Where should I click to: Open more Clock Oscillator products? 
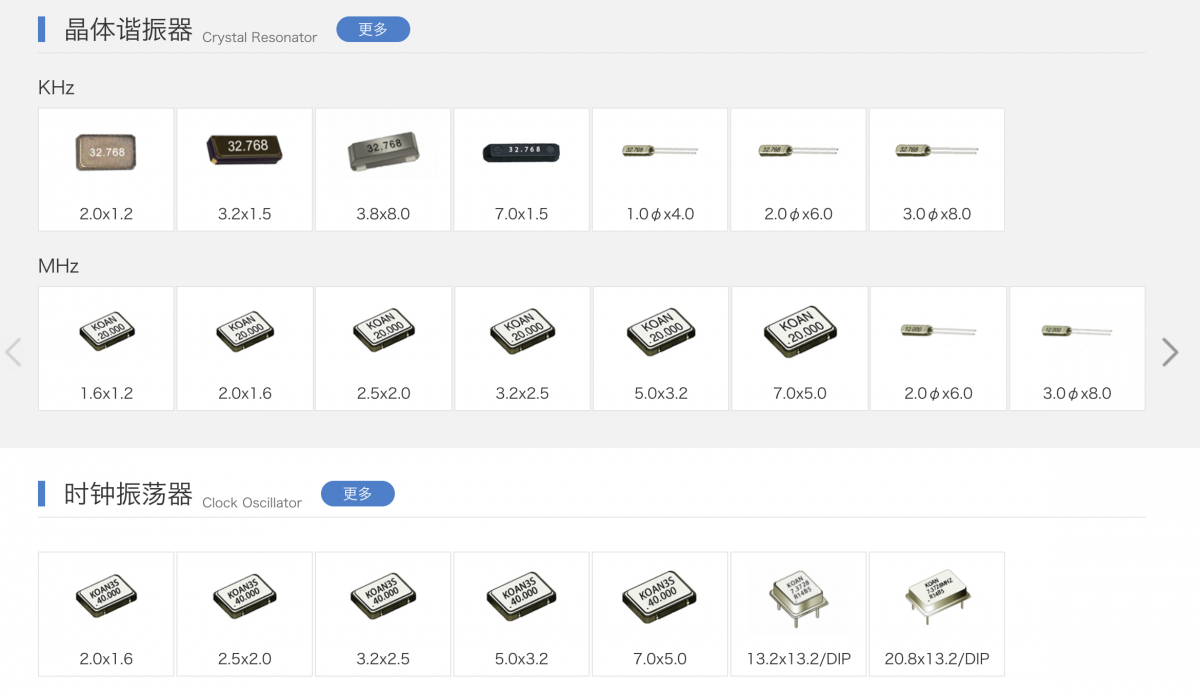point(357,494)
